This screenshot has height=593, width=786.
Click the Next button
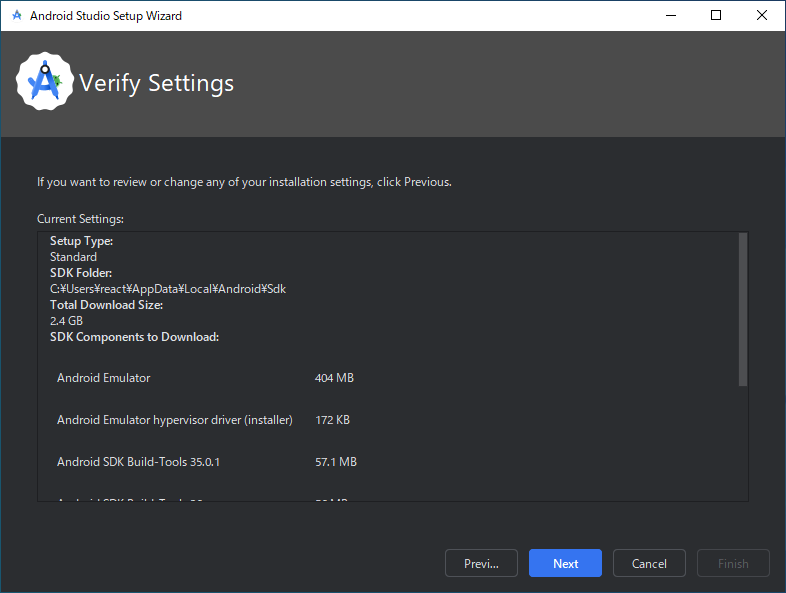coord(565,563)
